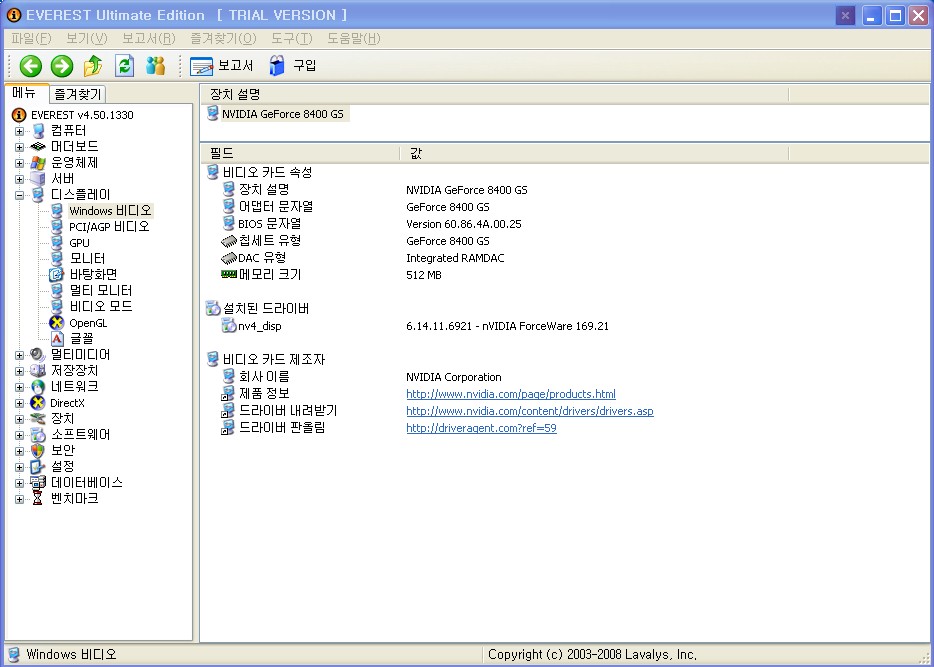The width and height of the screenshot is (934, 667).
Task: Click the 구입 purchase toolbar button
Action: [x=292, y=66]
